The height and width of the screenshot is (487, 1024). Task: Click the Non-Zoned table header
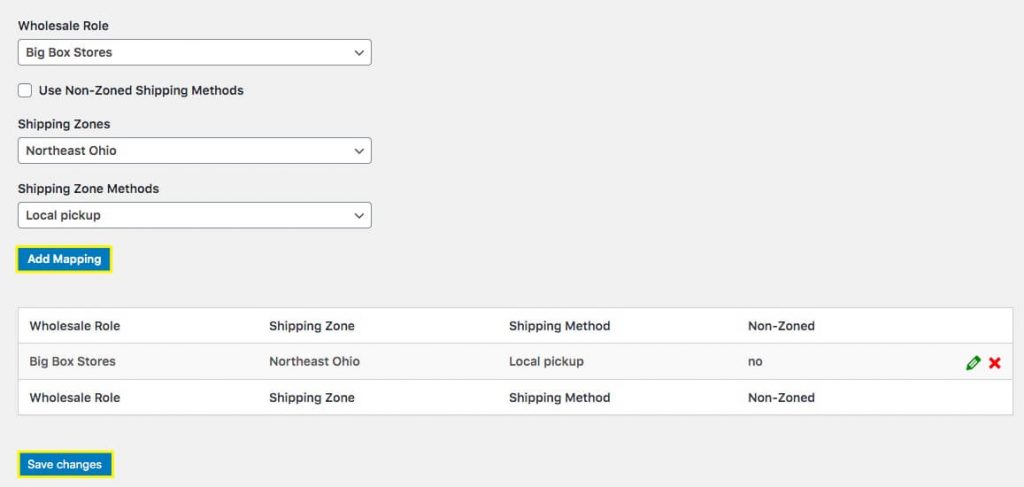(781, 326)
